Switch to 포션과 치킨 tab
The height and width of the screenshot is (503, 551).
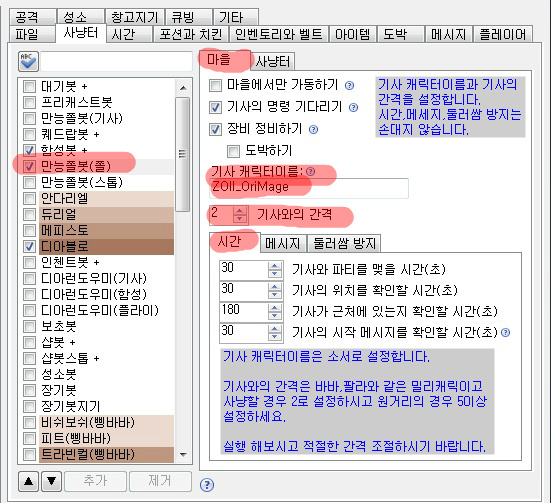(191, 34)
